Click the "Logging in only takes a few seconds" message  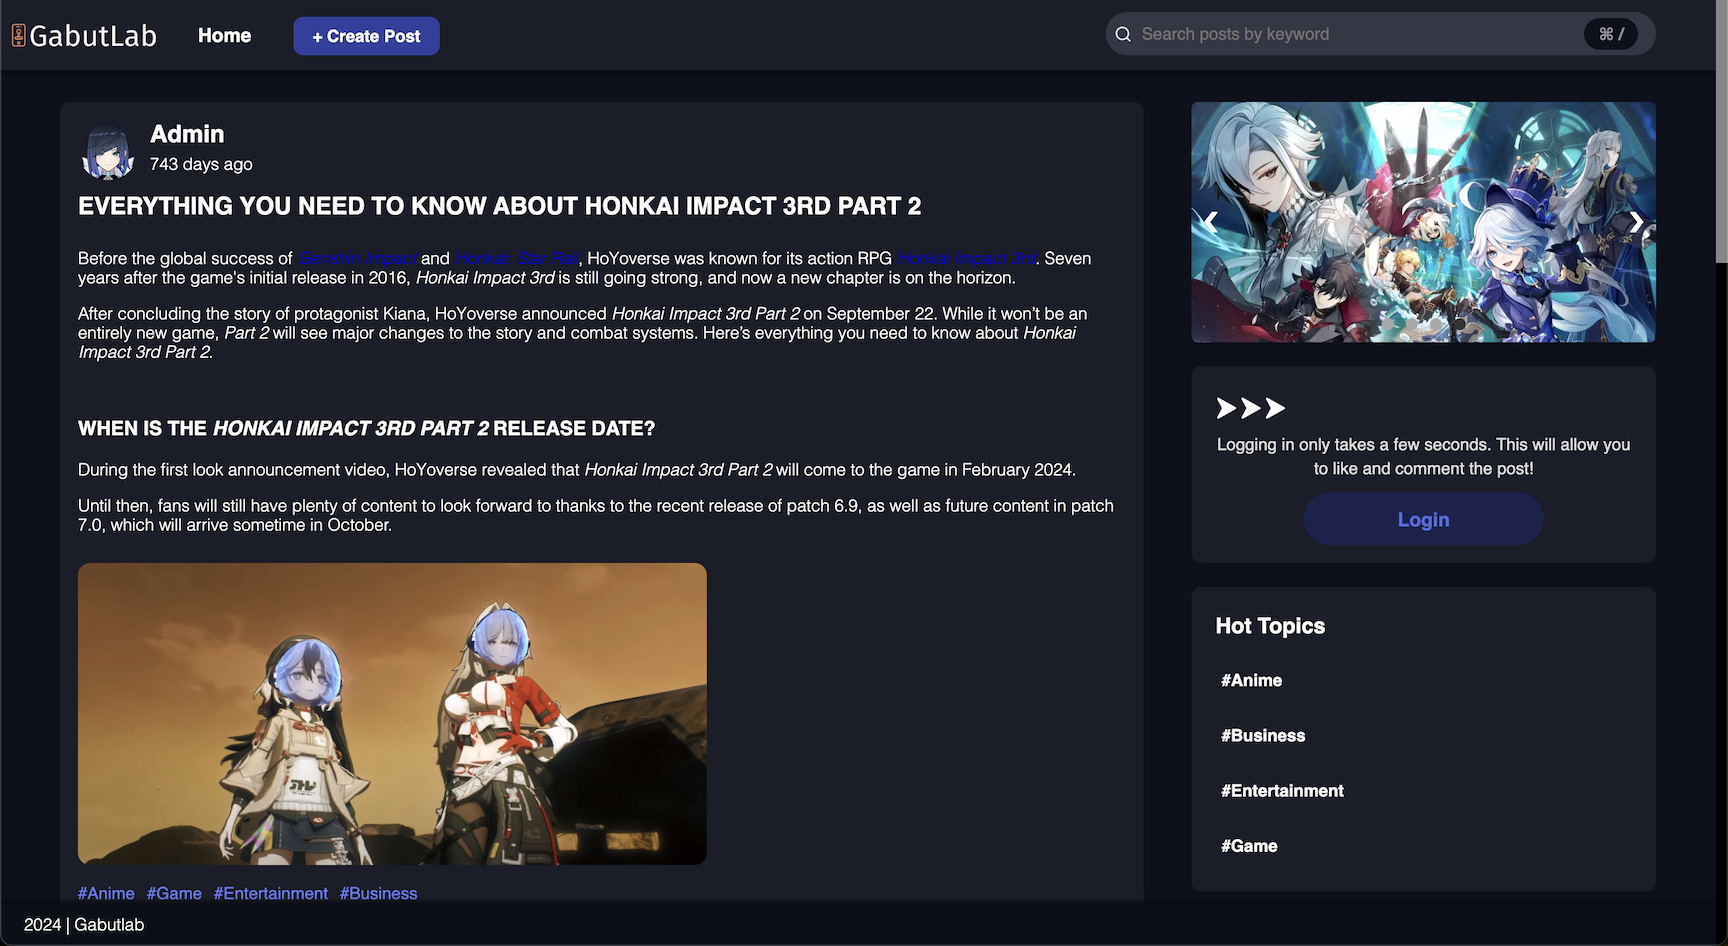(x=1423, y=456)
